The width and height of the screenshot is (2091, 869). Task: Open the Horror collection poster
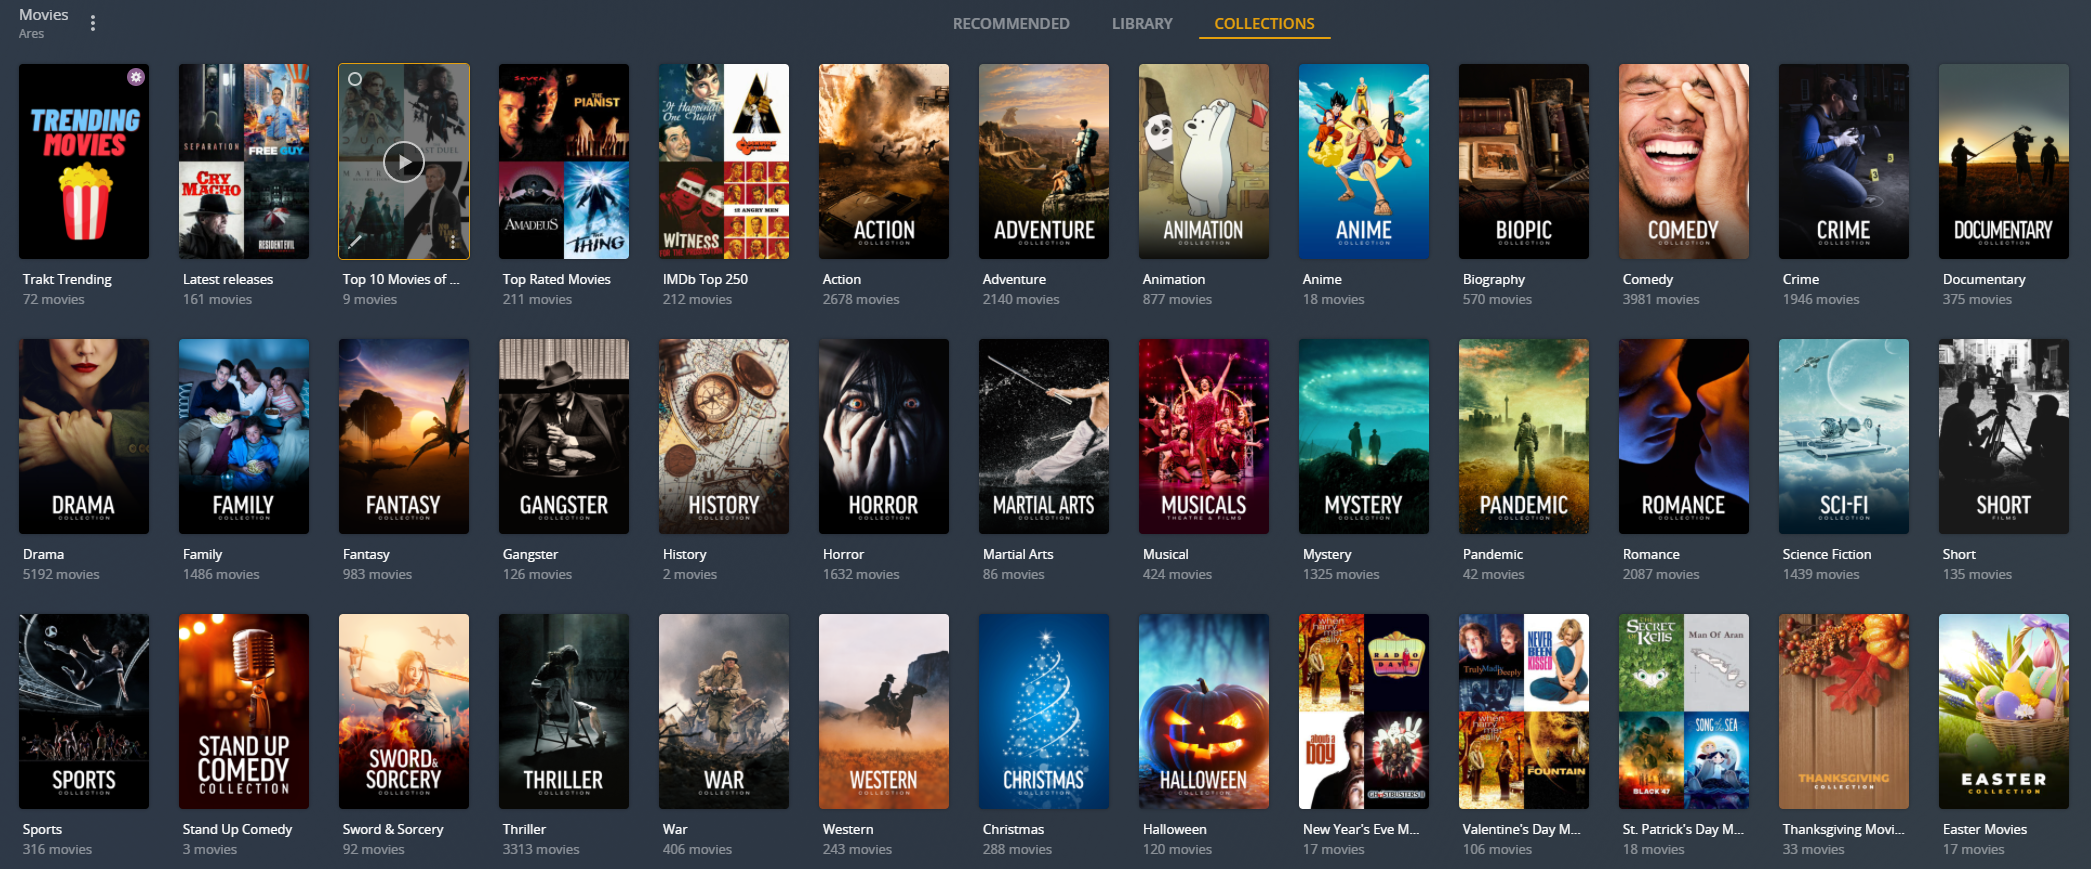click(x=883, y=436)
